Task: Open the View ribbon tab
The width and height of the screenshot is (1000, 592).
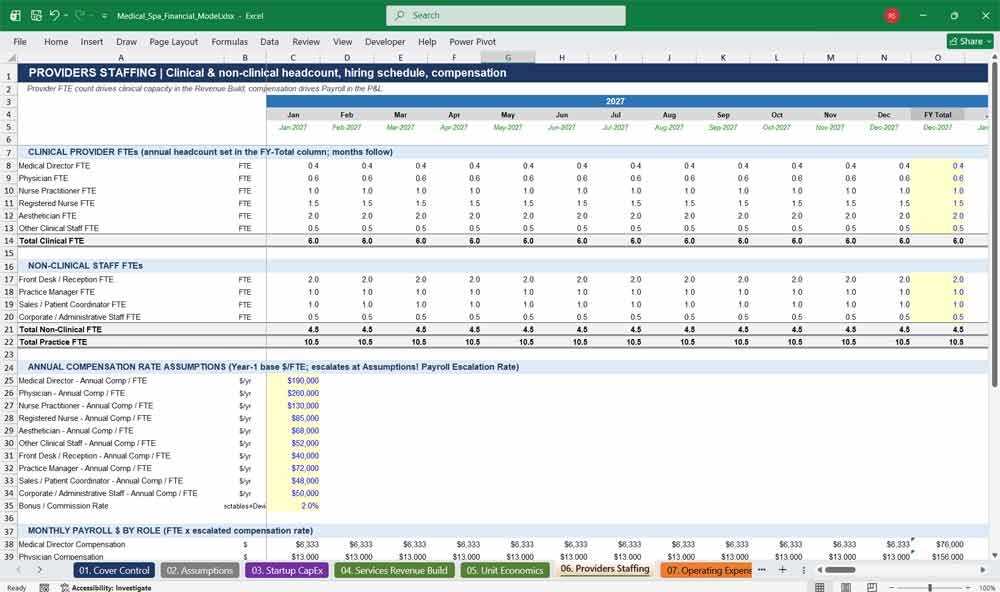Action: tap(342, 41)
